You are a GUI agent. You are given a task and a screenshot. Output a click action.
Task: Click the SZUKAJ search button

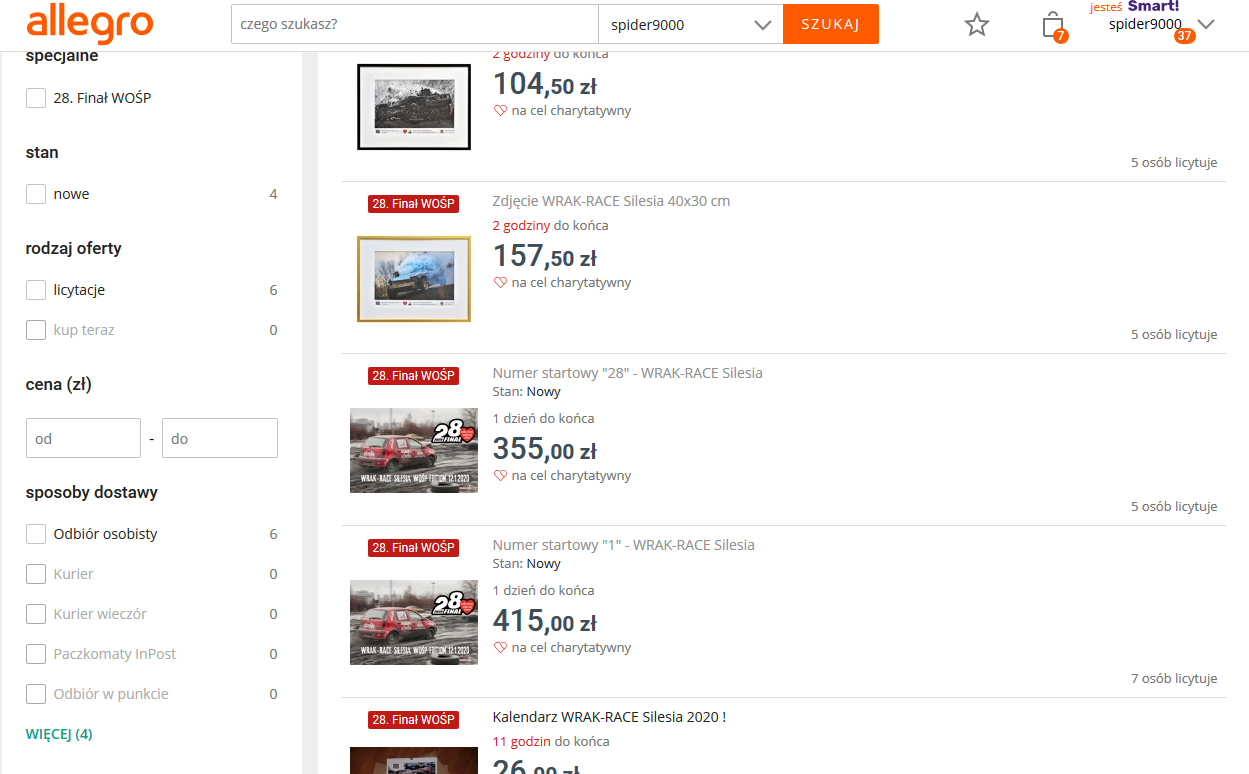(x=831, y=25)
